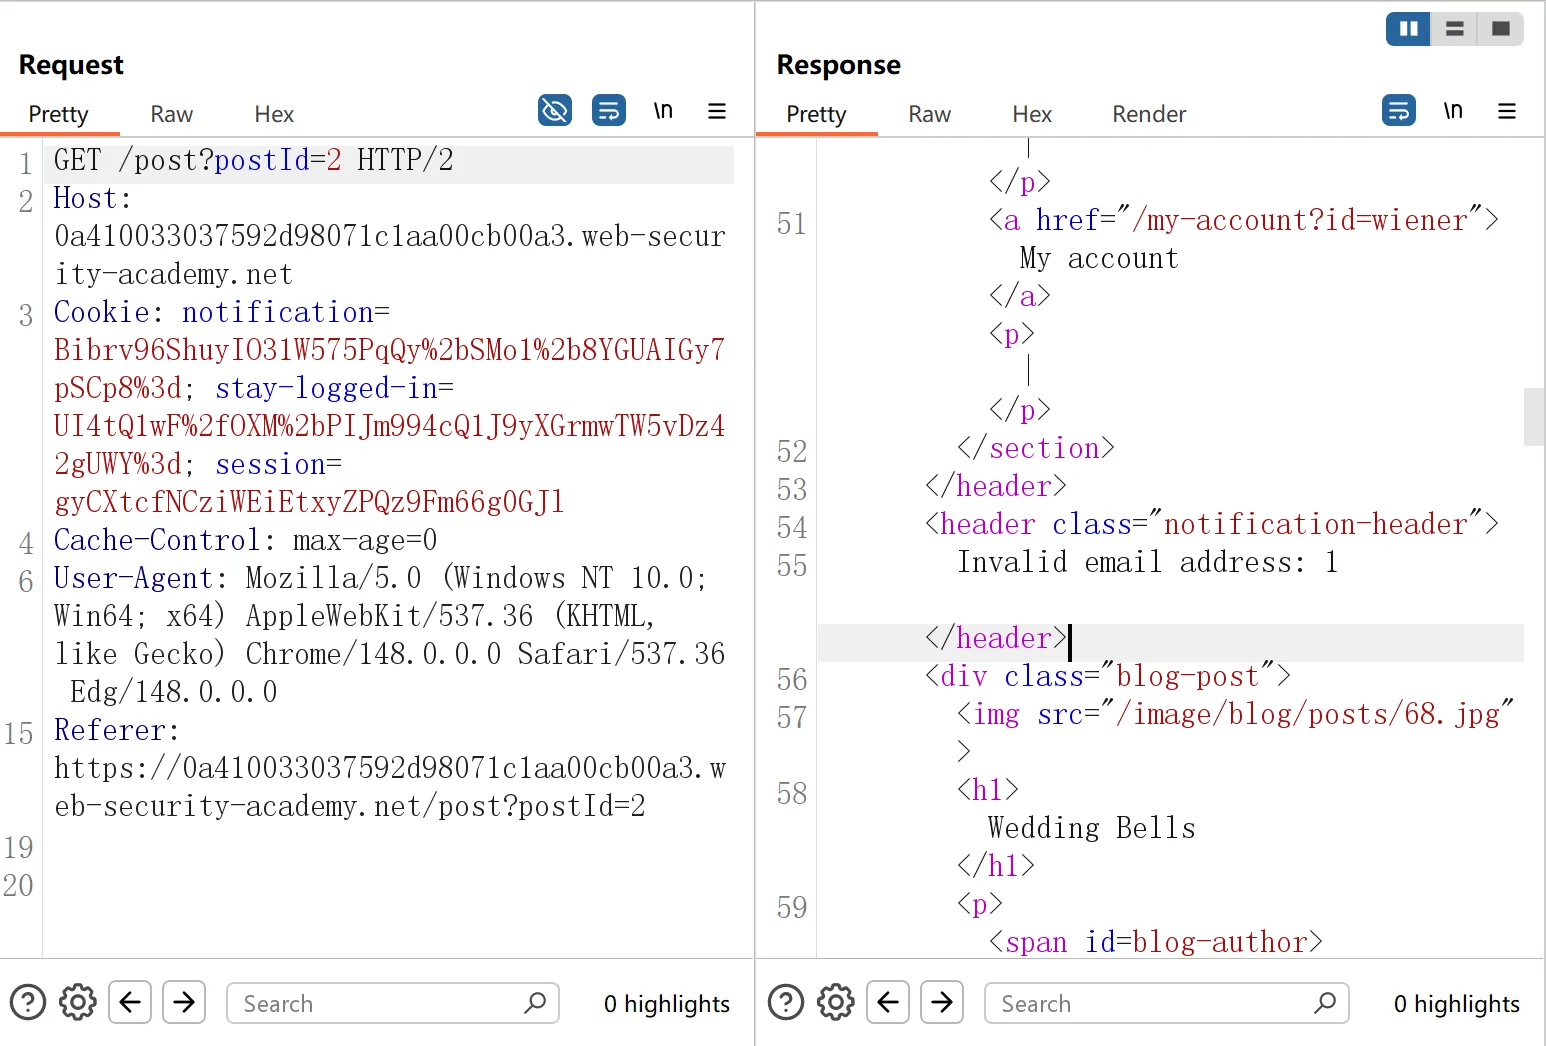The width and height of the screenshot is (1546, 1046).
Task: Toggle \n non-printable characters in Request
Action: (663, 110)
